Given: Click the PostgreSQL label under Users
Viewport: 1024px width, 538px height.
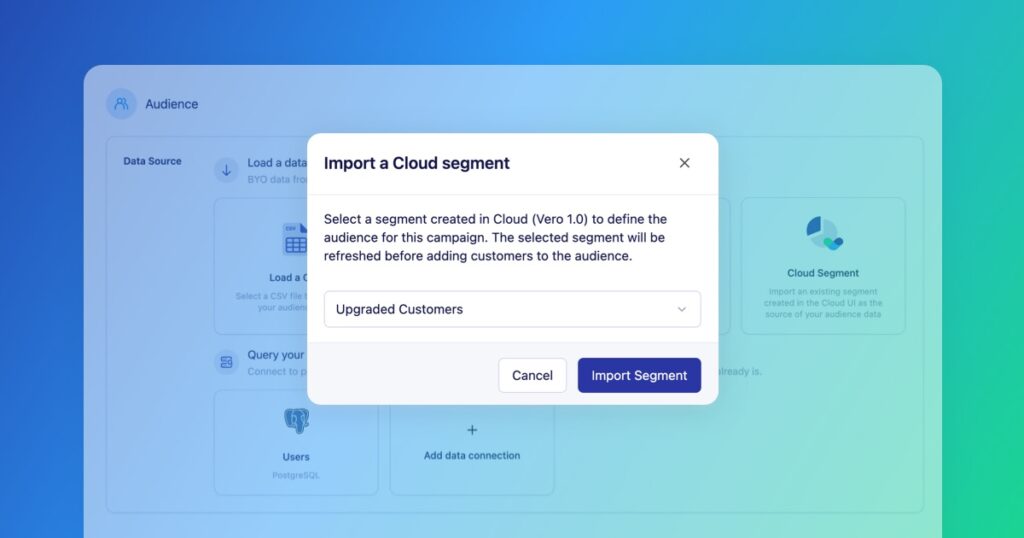Looking at the screenshot, I should click(296, 474).
